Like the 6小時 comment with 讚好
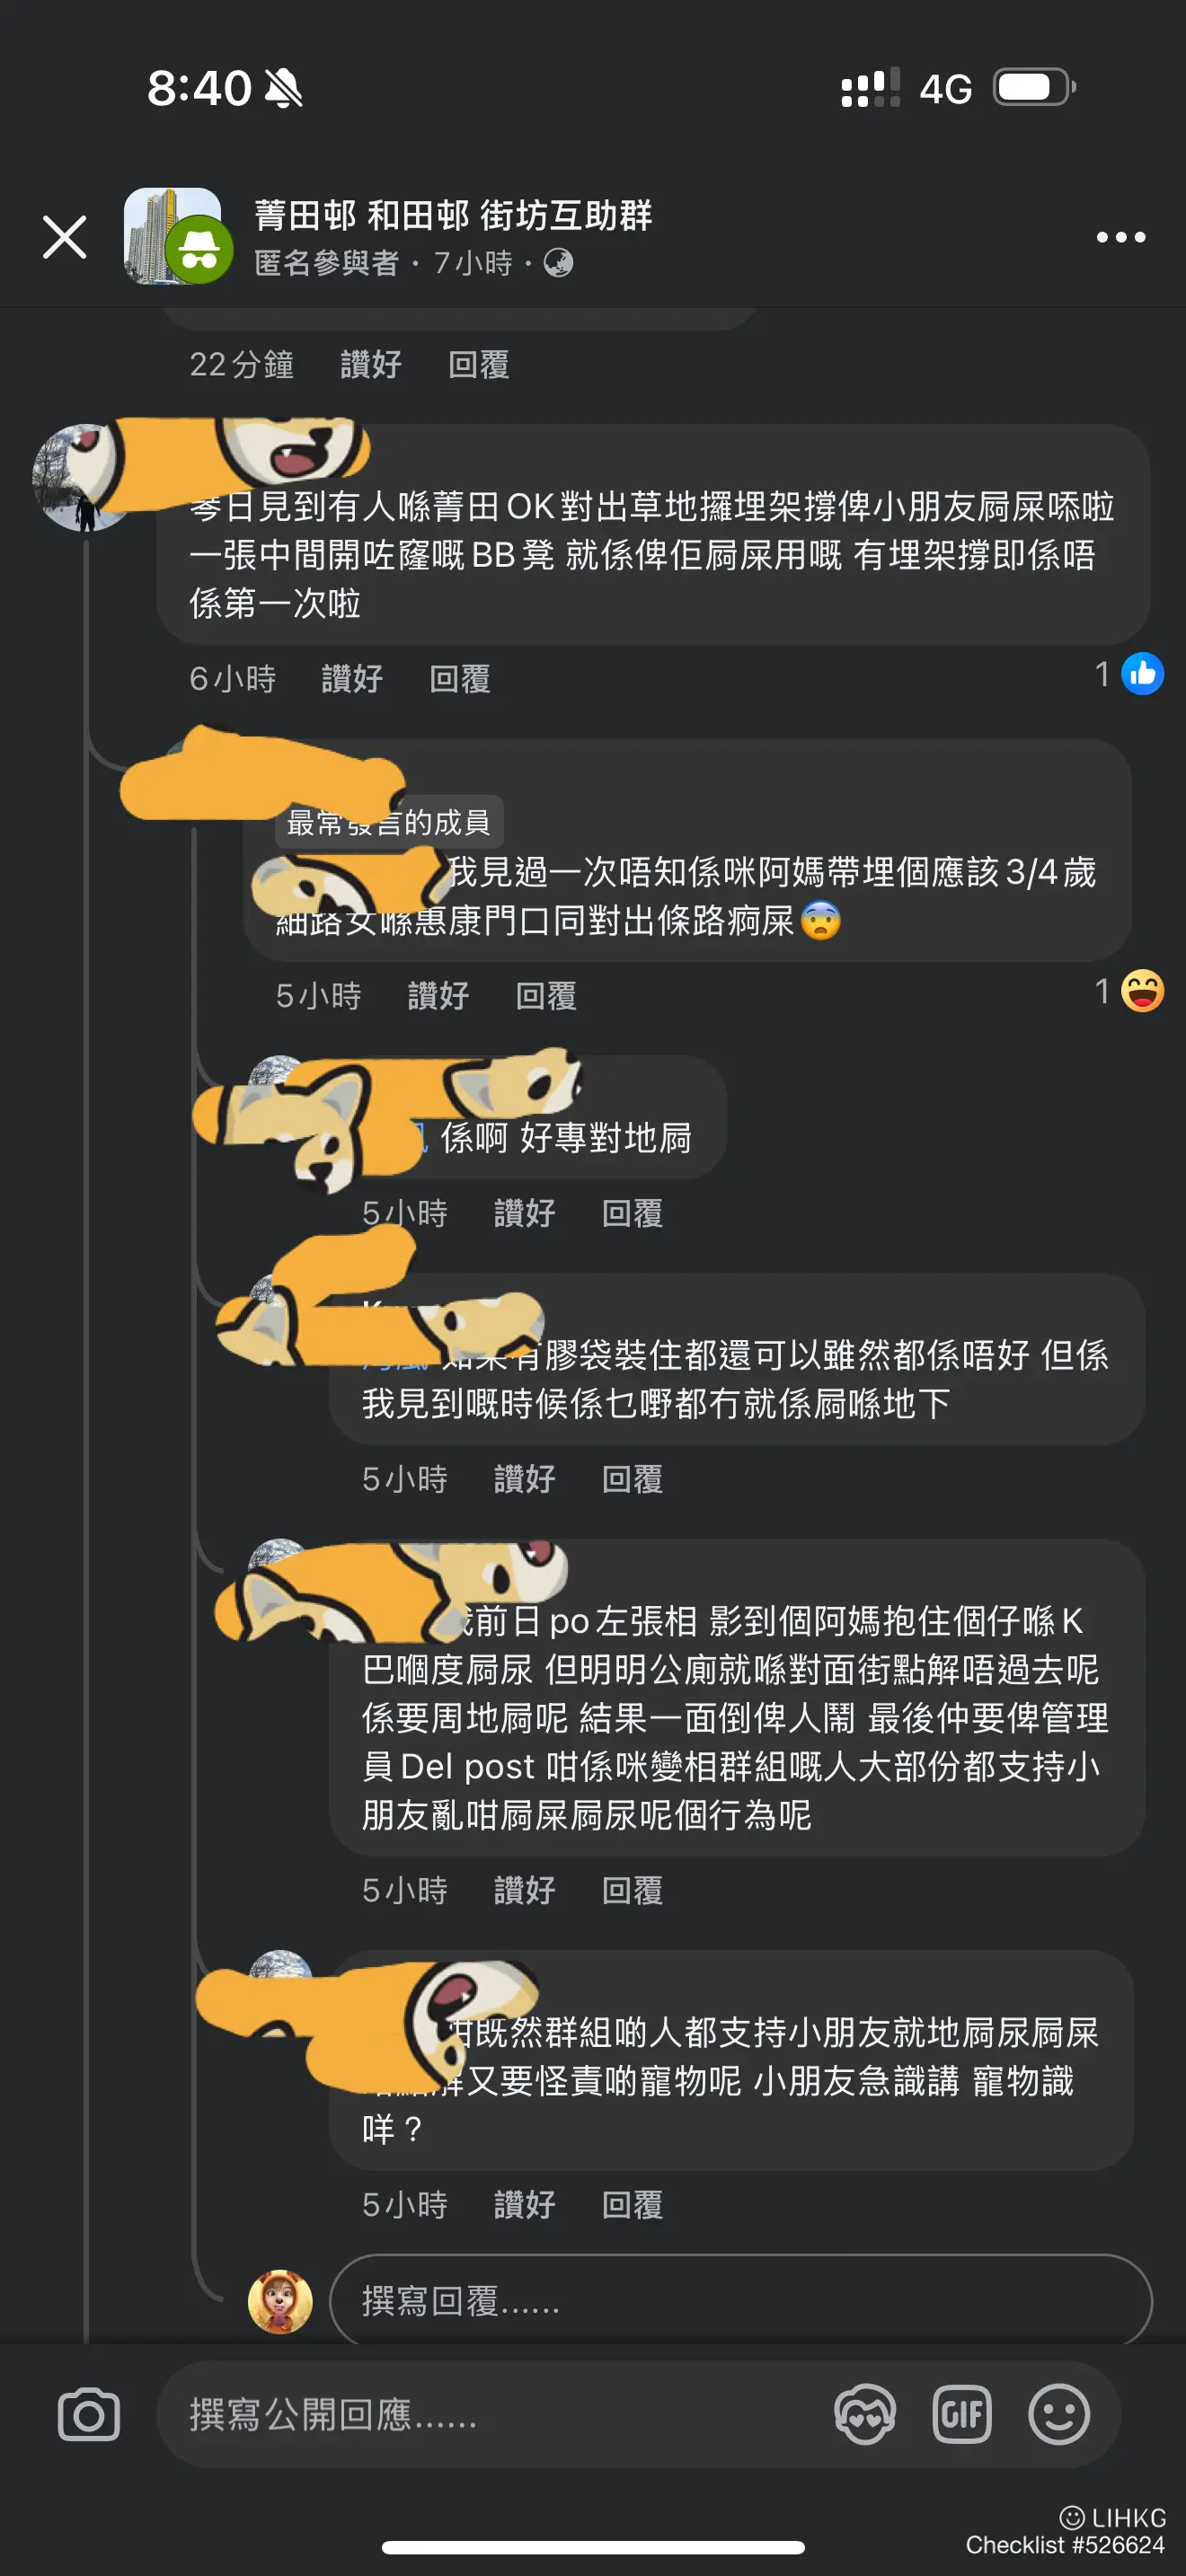Screen dimensions: 1186x2576 tap(352, 679)
